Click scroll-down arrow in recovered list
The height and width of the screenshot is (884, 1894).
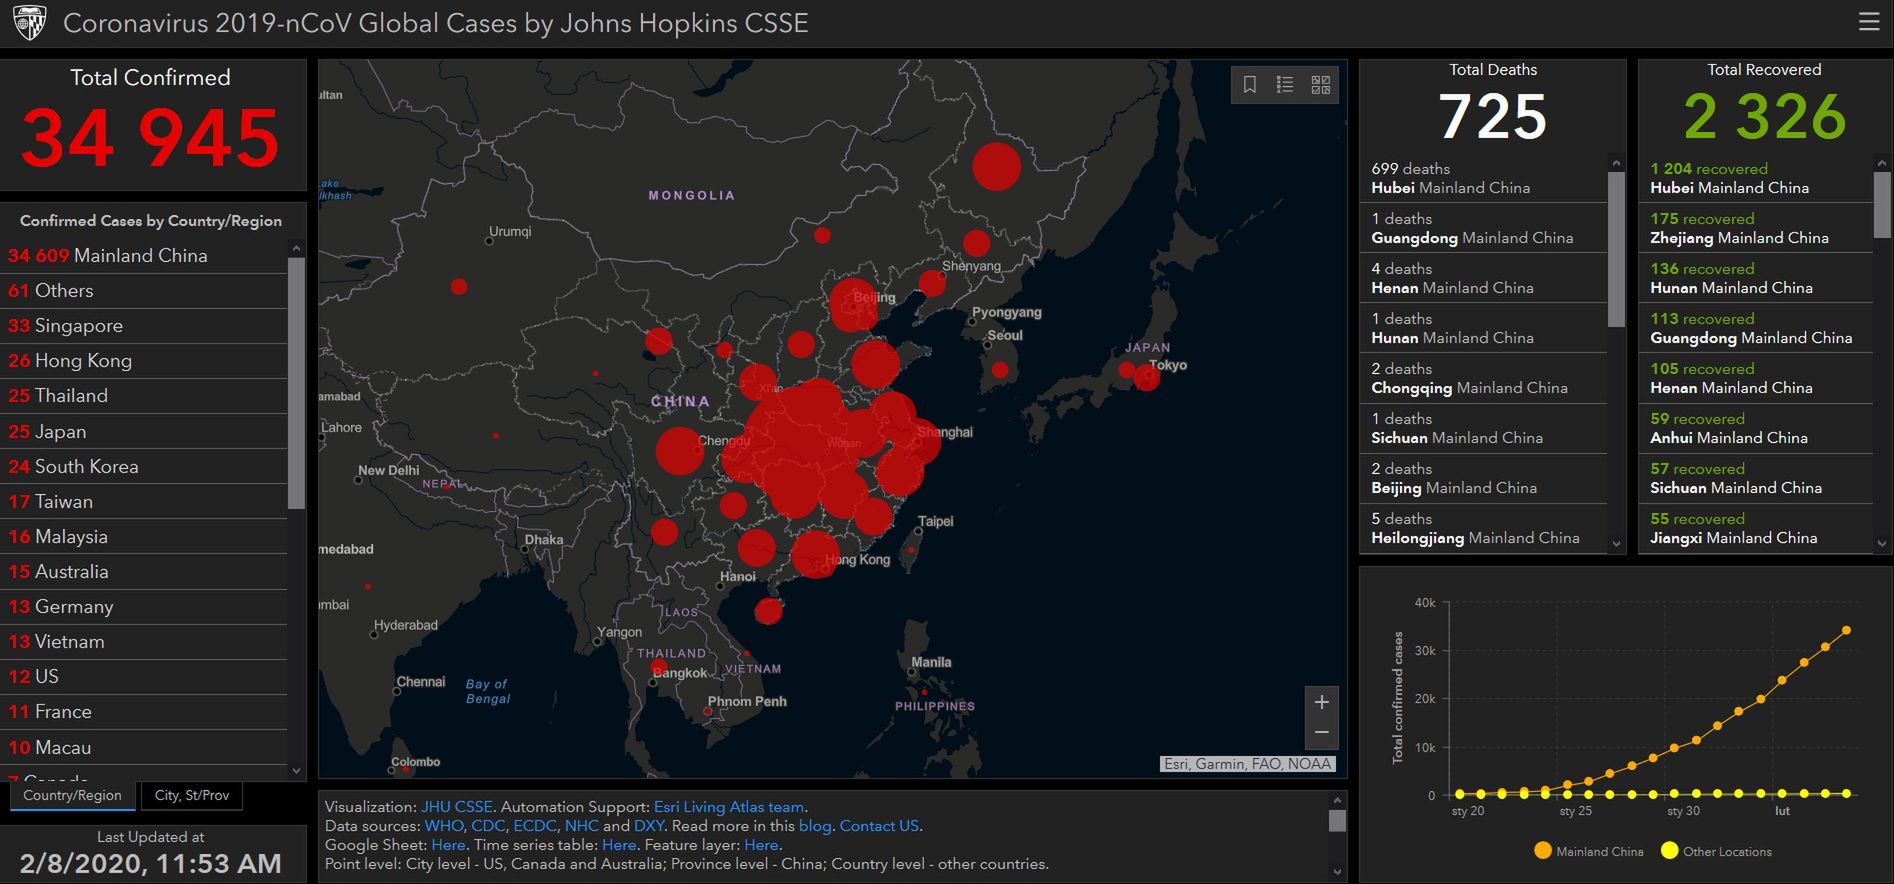pos(1882,544)
